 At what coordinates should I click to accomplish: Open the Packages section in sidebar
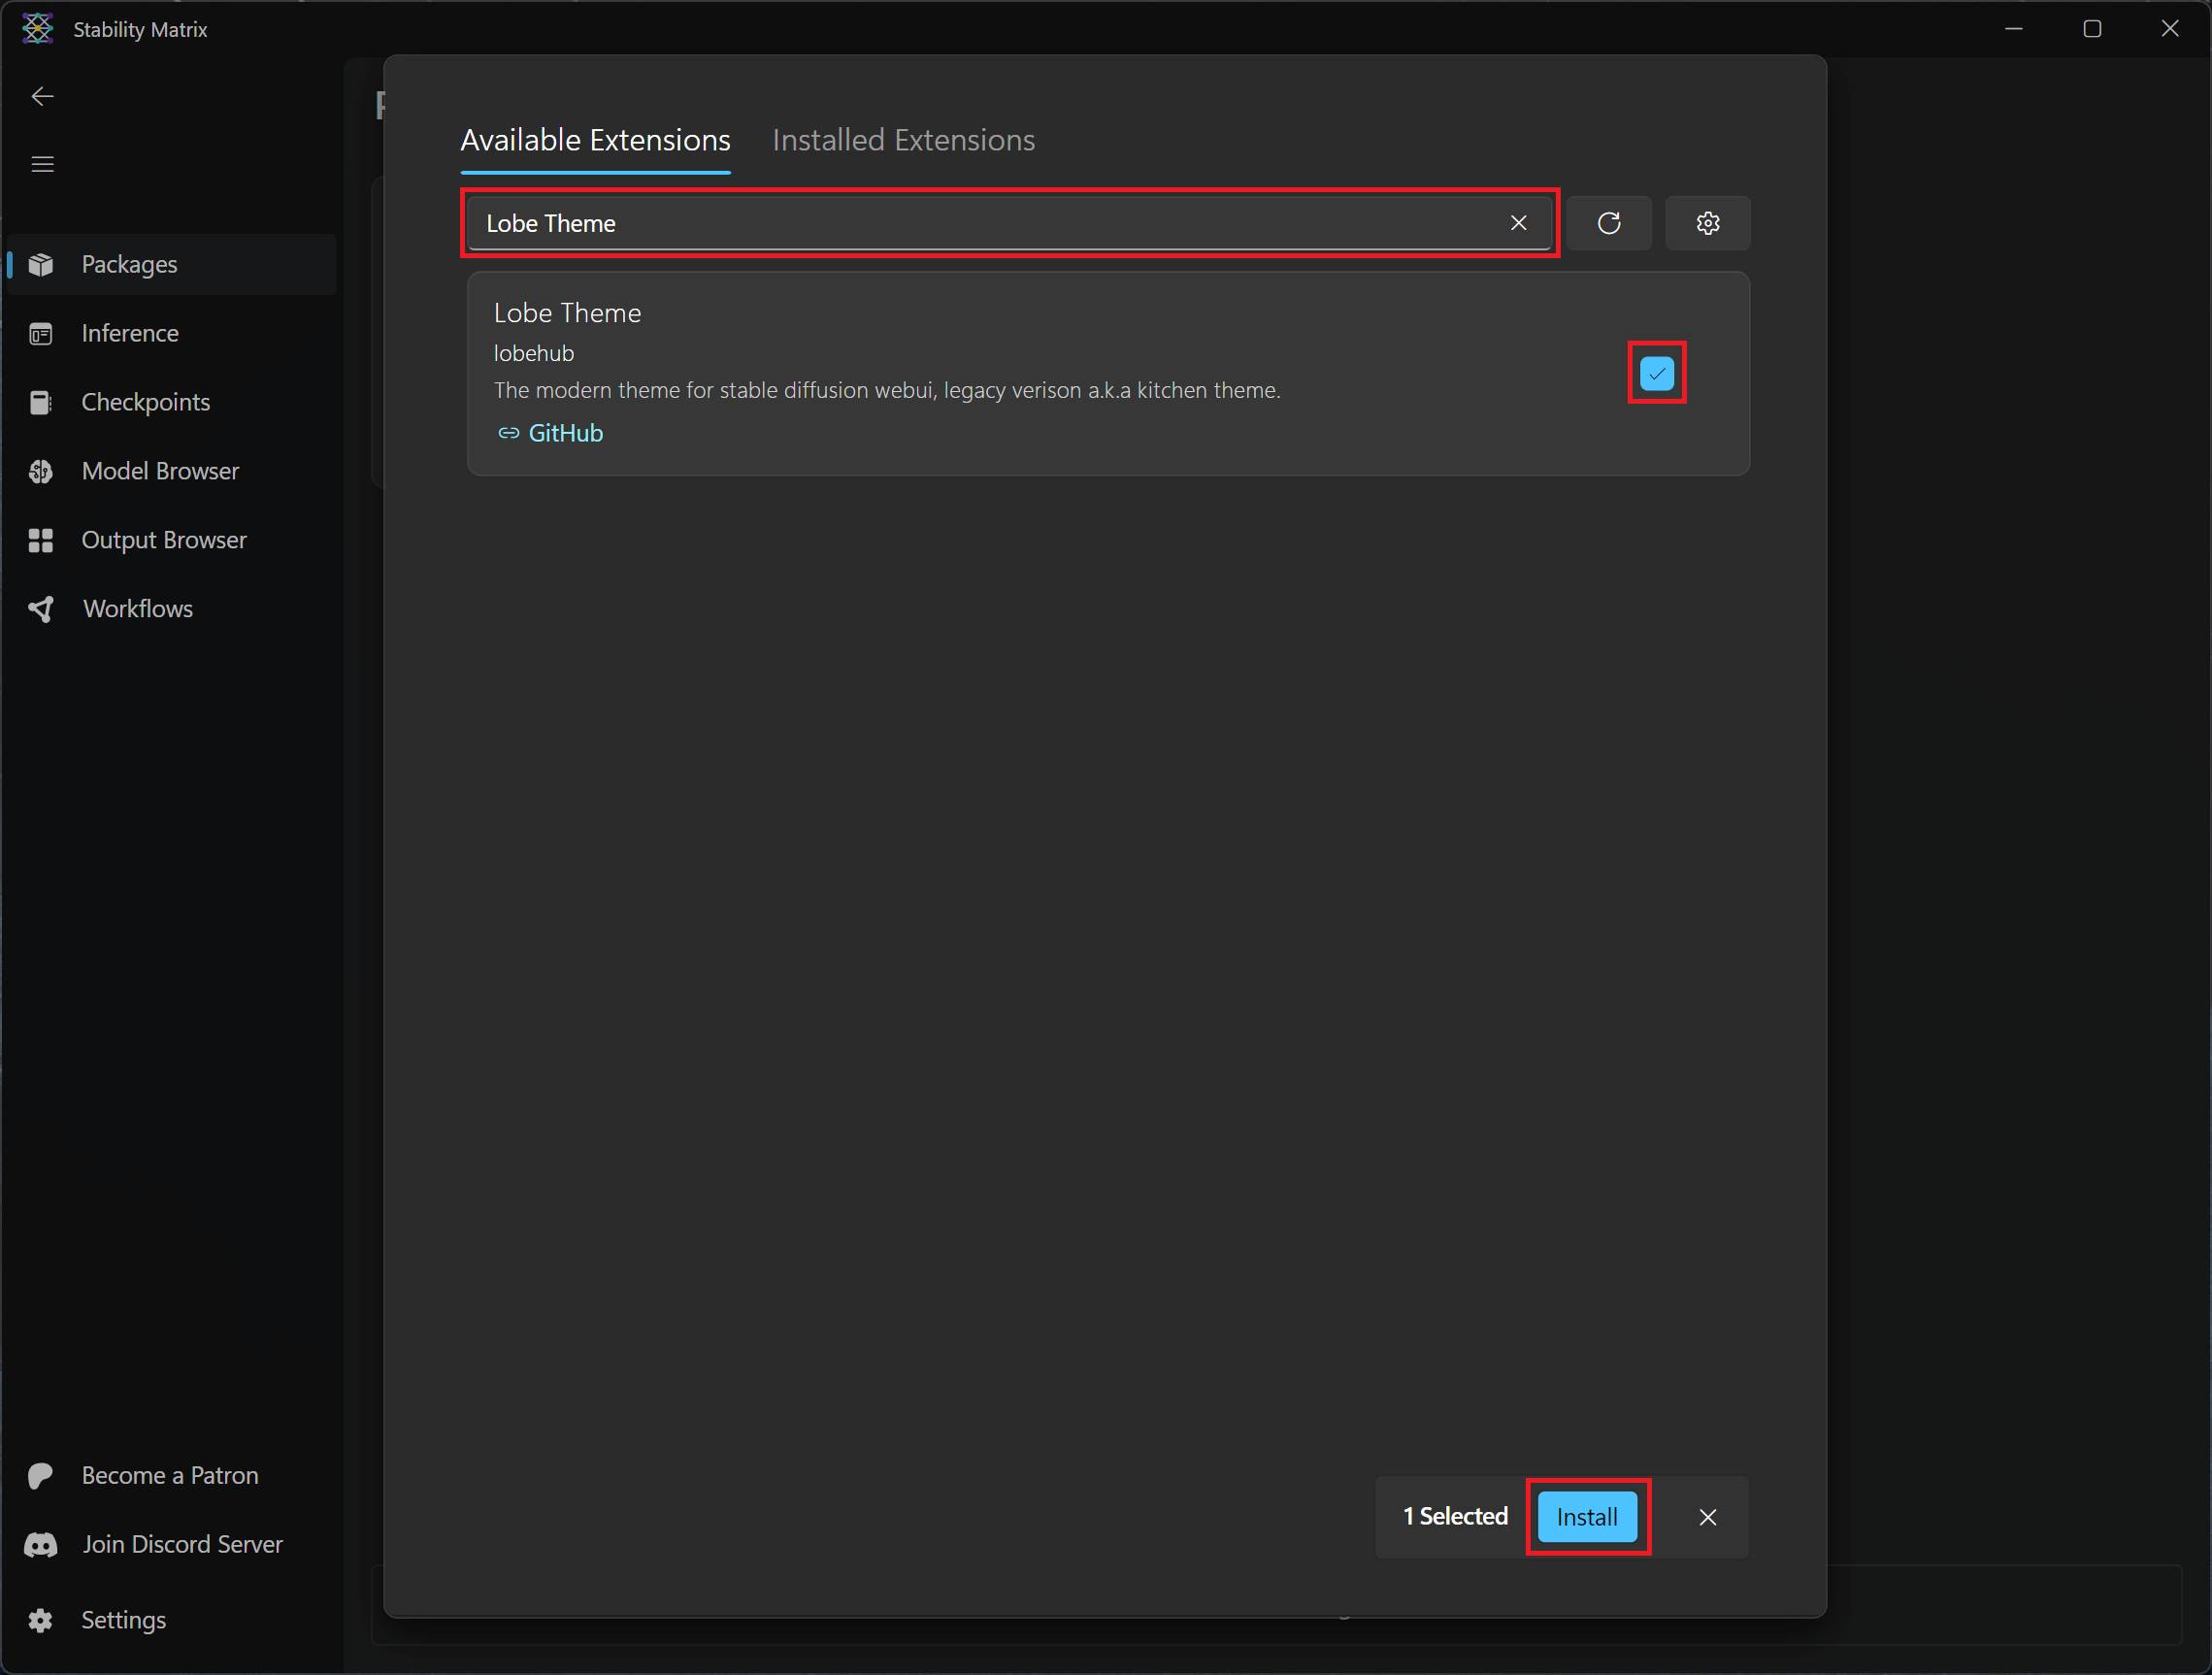click(x=128, y=264)
